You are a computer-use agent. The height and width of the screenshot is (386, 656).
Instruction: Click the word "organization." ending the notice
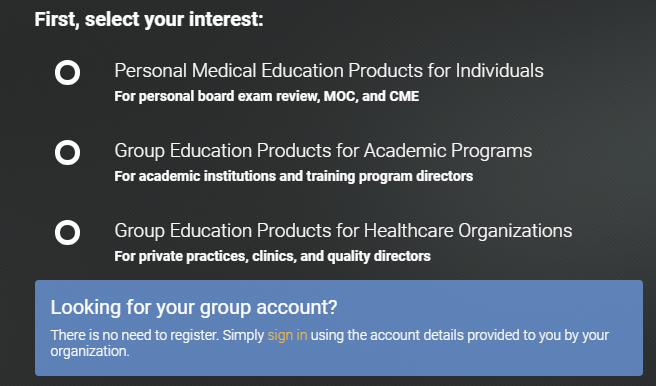point(90,351)
